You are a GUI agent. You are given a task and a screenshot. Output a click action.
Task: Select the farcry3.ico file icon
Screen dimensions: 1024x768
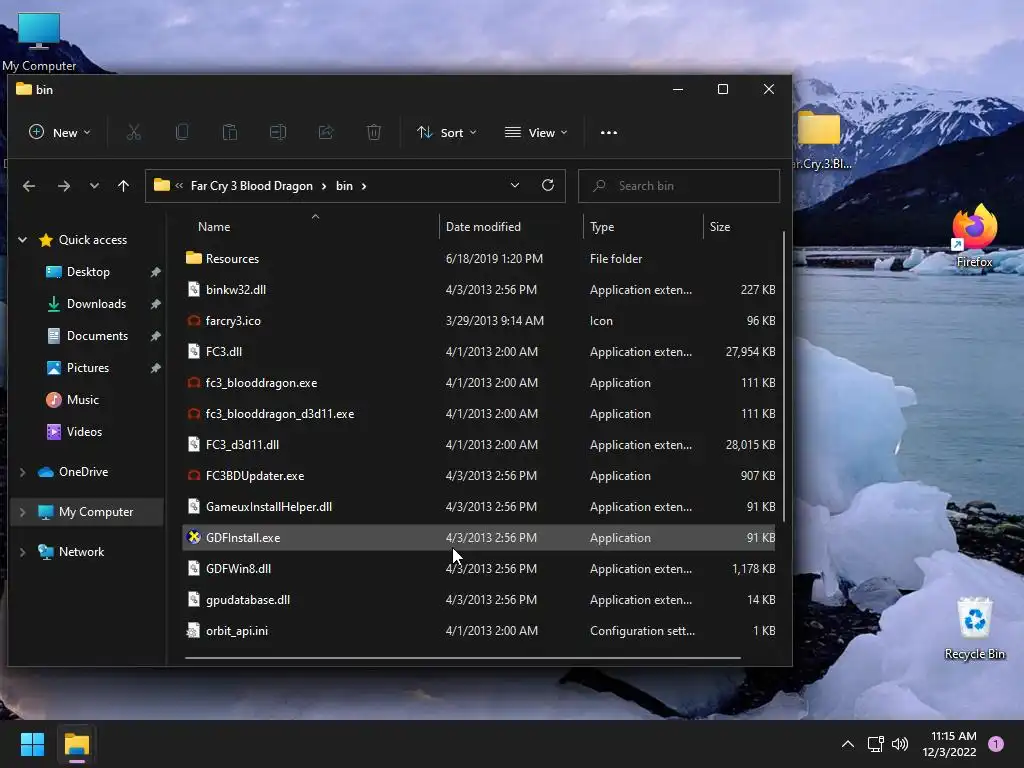[194, 321]
